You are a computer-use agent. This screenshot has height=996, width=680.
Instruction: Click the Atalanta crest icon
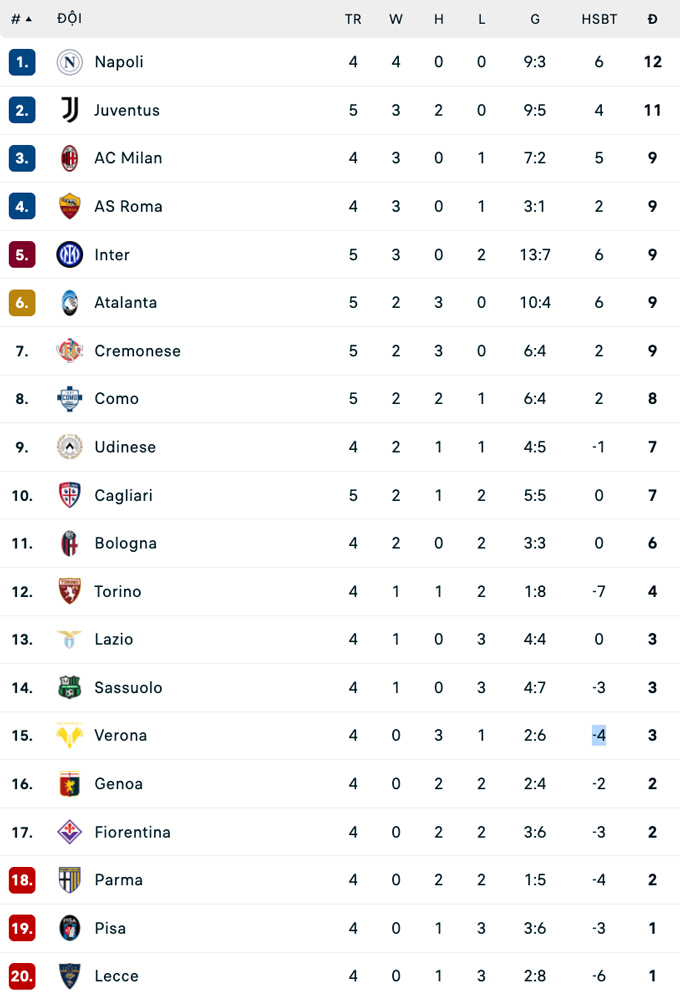point(69,302)
